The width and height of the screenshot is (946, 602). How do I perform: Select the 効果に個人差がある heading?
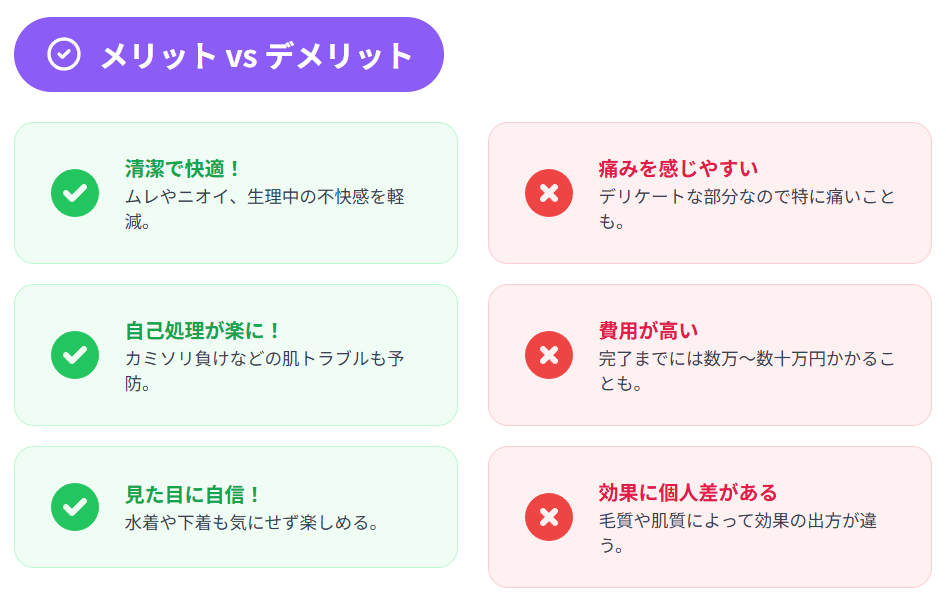coord(688,493)
